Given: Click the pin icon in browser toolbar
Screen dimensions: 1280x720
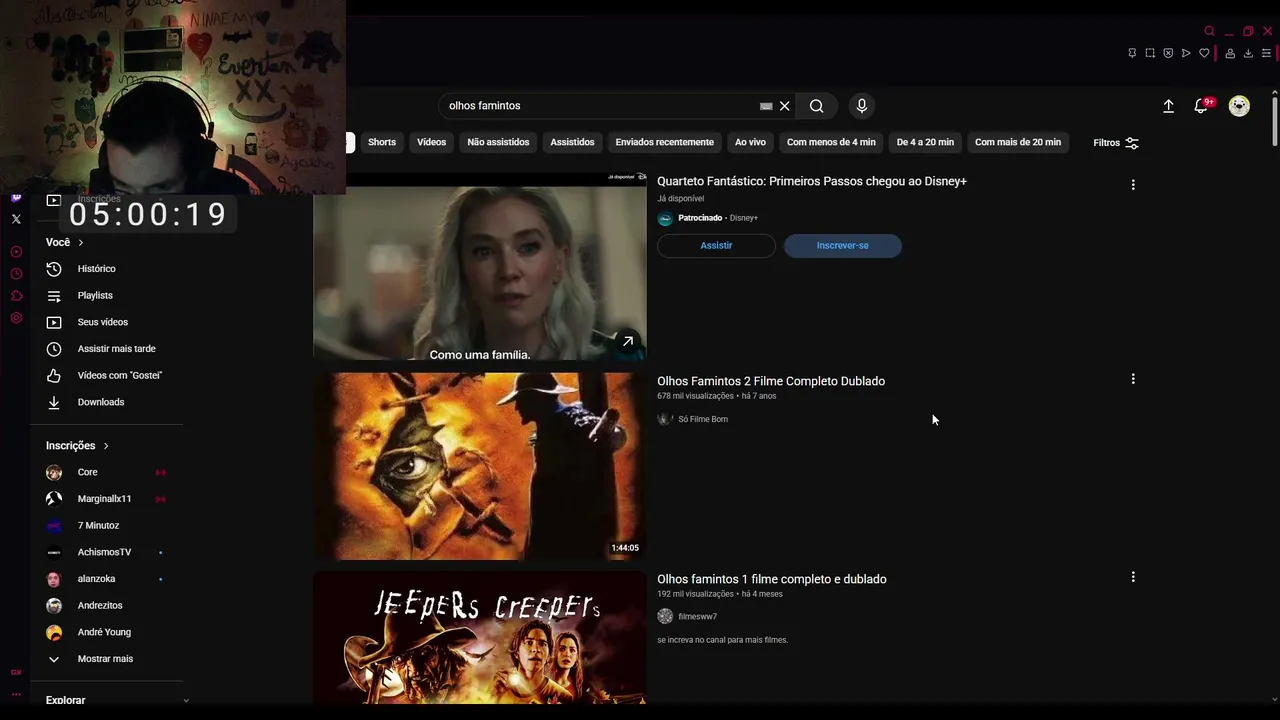Looking at the screenshot, I should pyautogui.click(x=1132, y=53).
